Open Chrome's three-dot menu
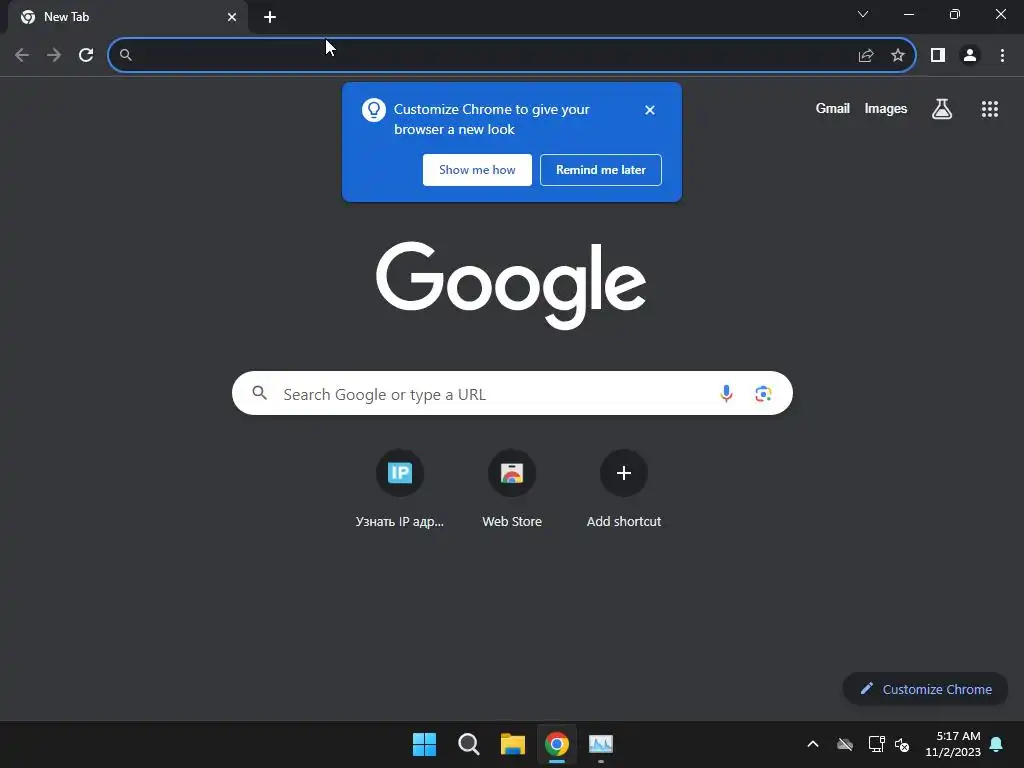This screenshot has height=768, width=1024. [x=1002, y=55]
